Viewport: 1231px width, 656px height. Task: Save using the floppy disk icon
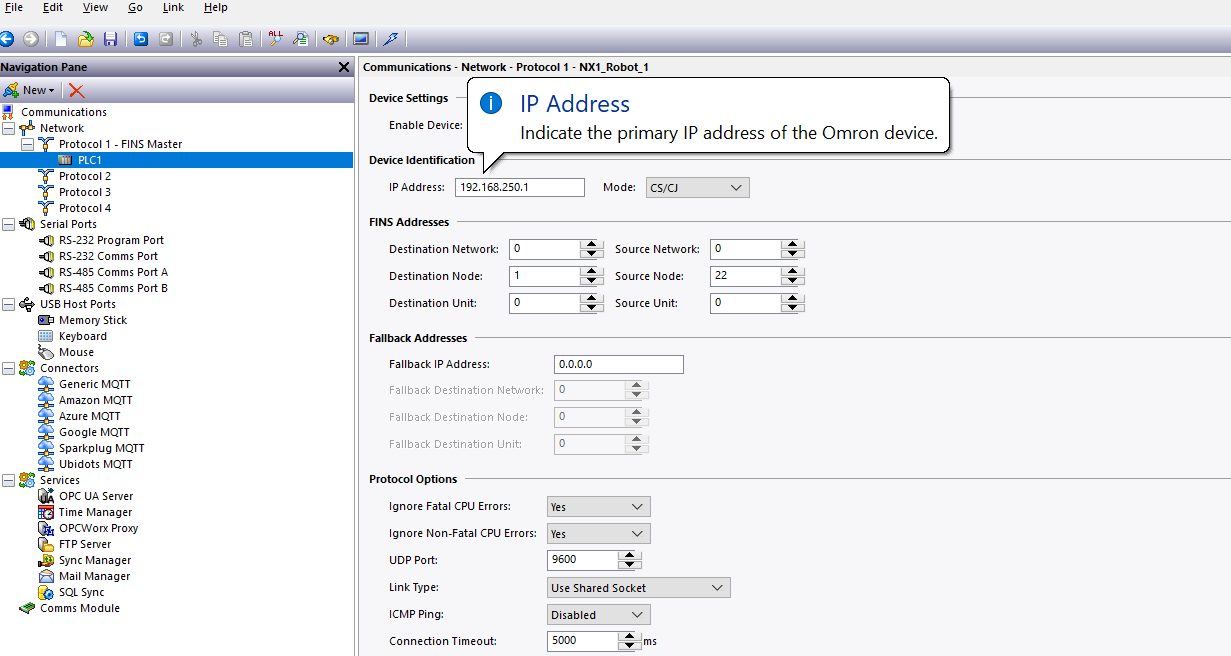[x=111, y=39]
